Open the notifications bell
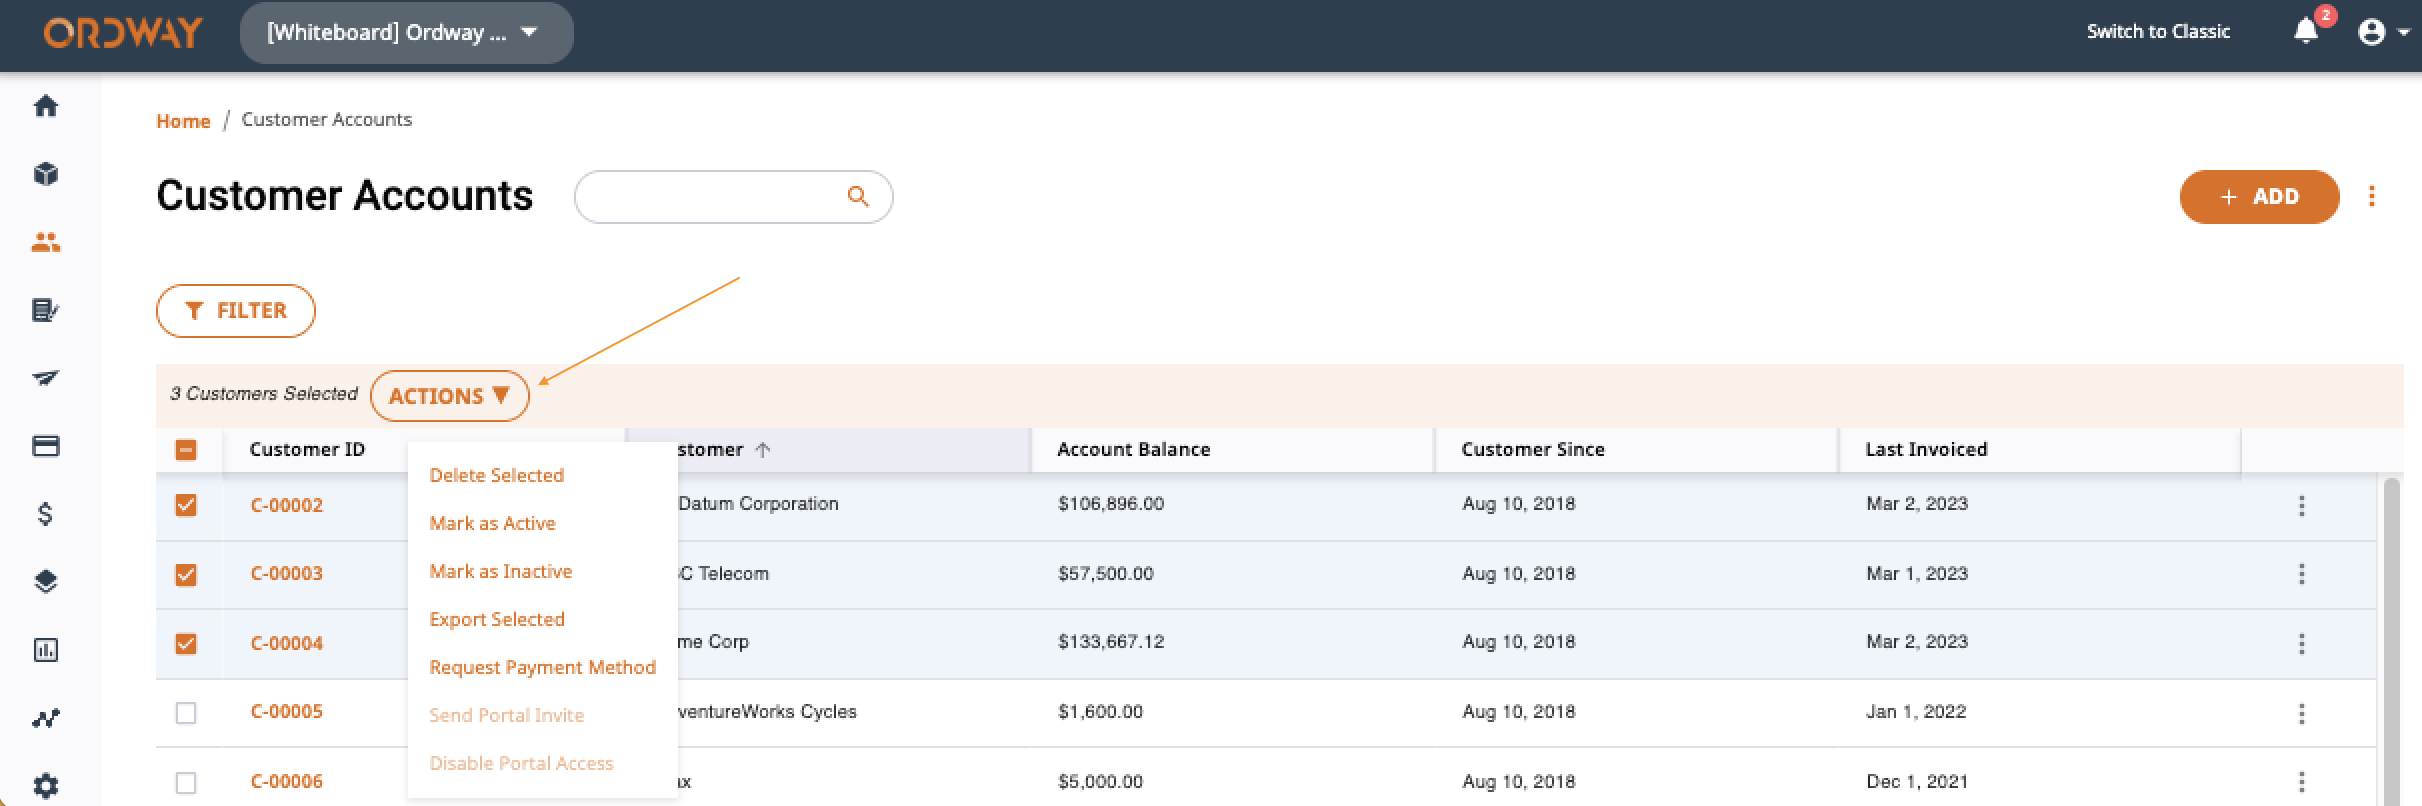The image size is (2422, 806). [2306, 32]
